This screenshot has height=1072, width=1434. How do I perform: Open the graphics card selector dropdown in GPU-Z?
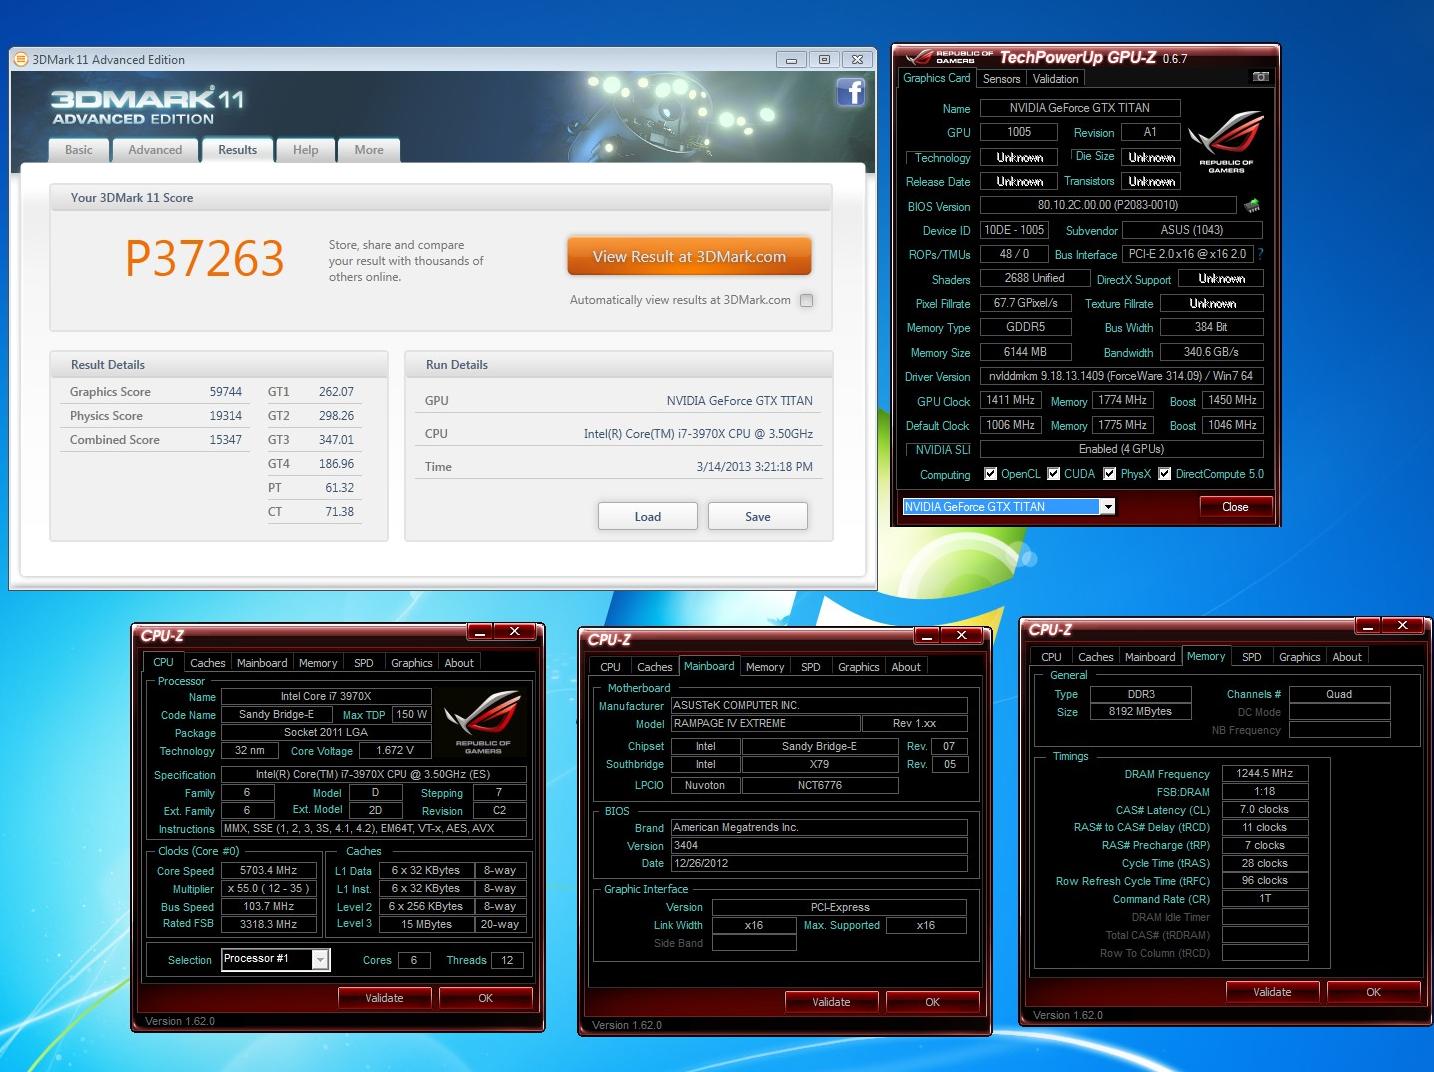click(1106, 507)
